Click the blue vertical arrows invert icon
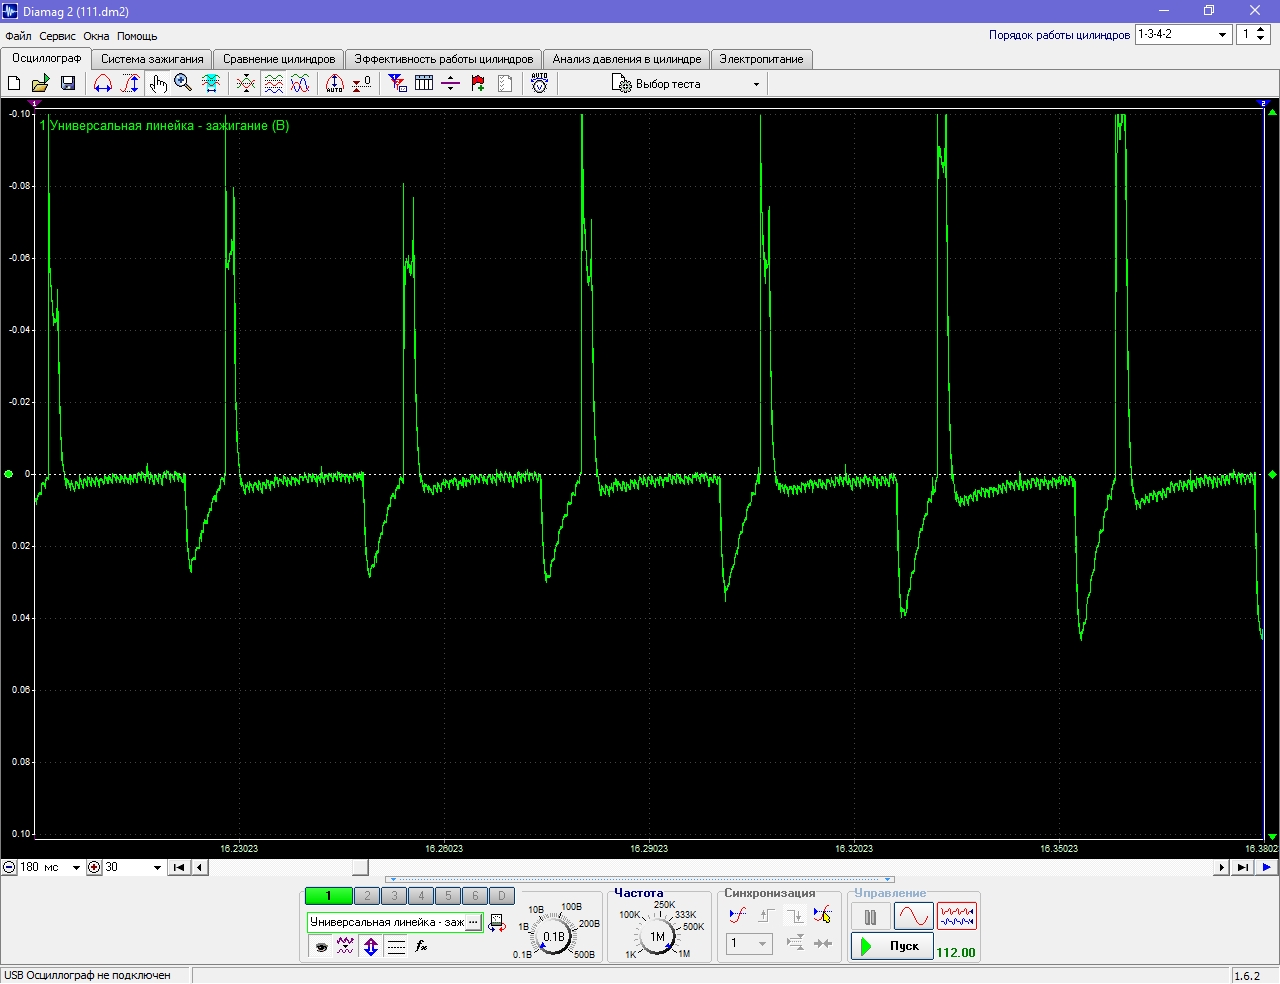Screen dimensions: 1280x984 371,946
